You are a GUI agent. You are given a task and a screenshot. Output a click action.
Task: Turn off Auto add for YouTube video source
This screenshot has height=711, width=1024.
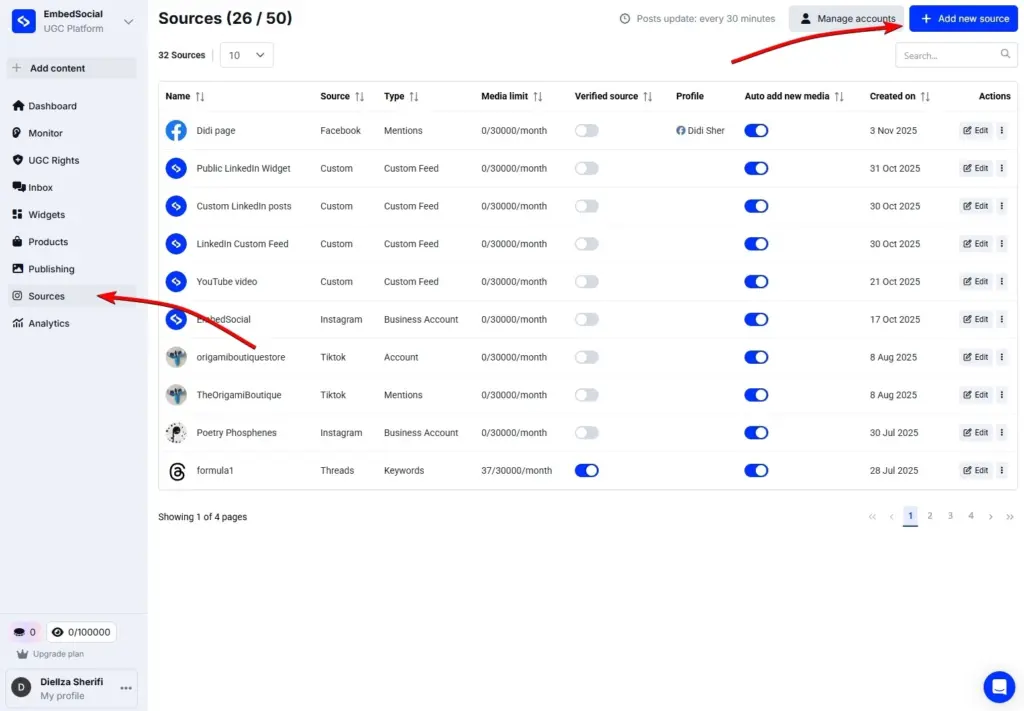point(756,281)
